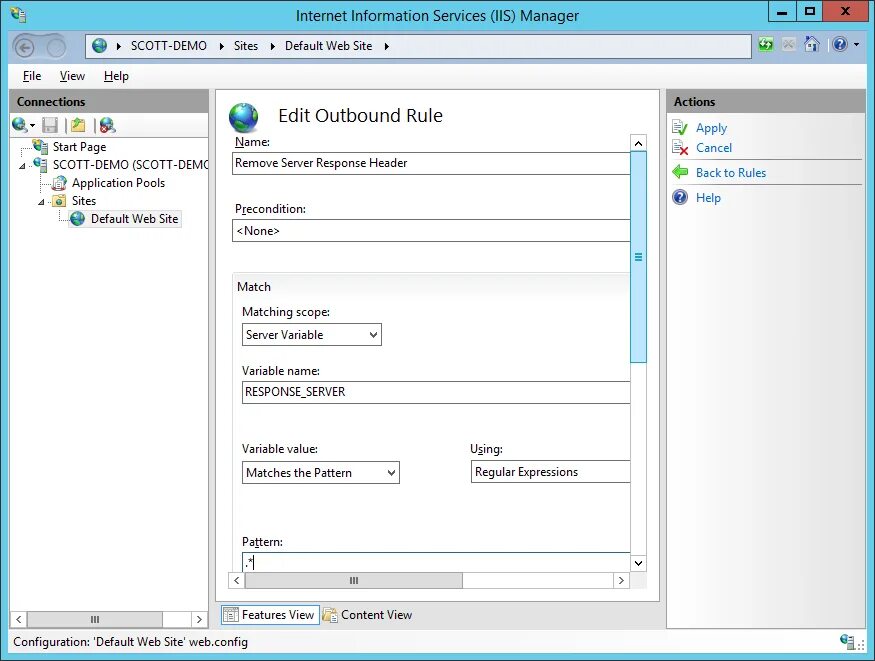This screenshot has width=875, height=661.
Task: Collapse the Sites tree node
Action: [x=41, y=202]
